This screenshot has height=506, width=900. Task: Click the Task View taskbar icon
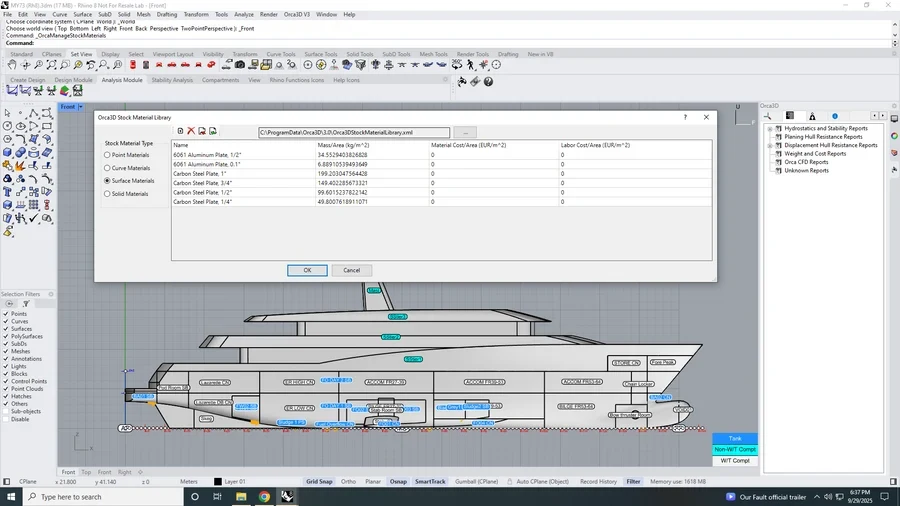pyautogui.click(x=217, y=497)
